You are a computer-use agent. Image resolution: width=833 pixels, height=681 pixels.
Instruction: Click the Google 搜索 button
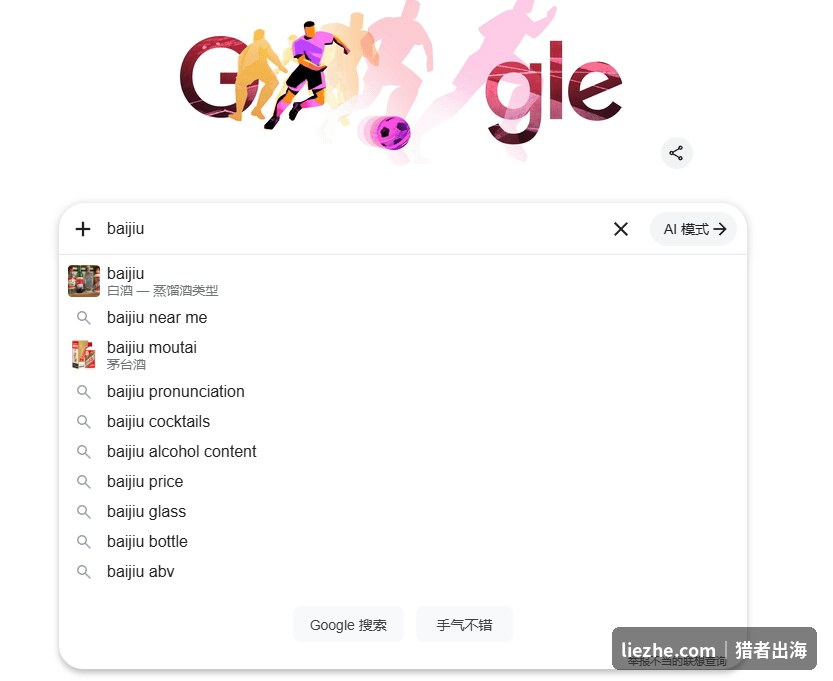348,625
